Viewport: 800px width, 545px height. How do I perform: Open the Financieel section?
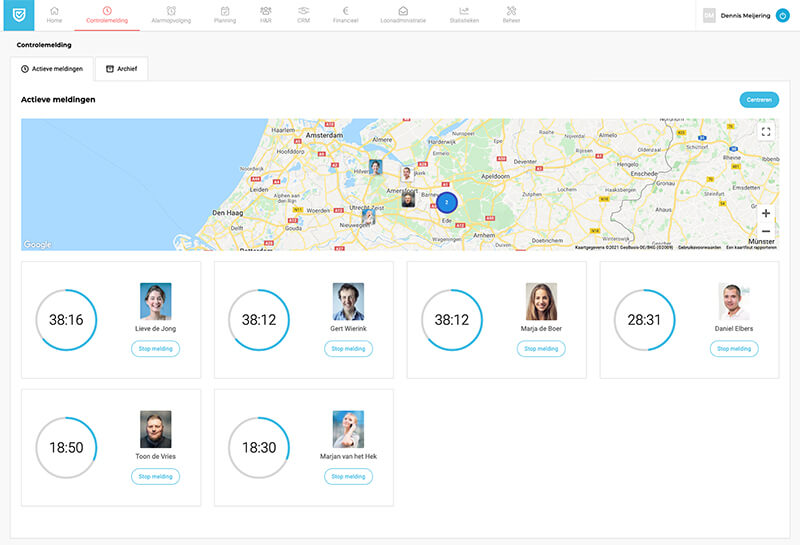click(345, 15)
